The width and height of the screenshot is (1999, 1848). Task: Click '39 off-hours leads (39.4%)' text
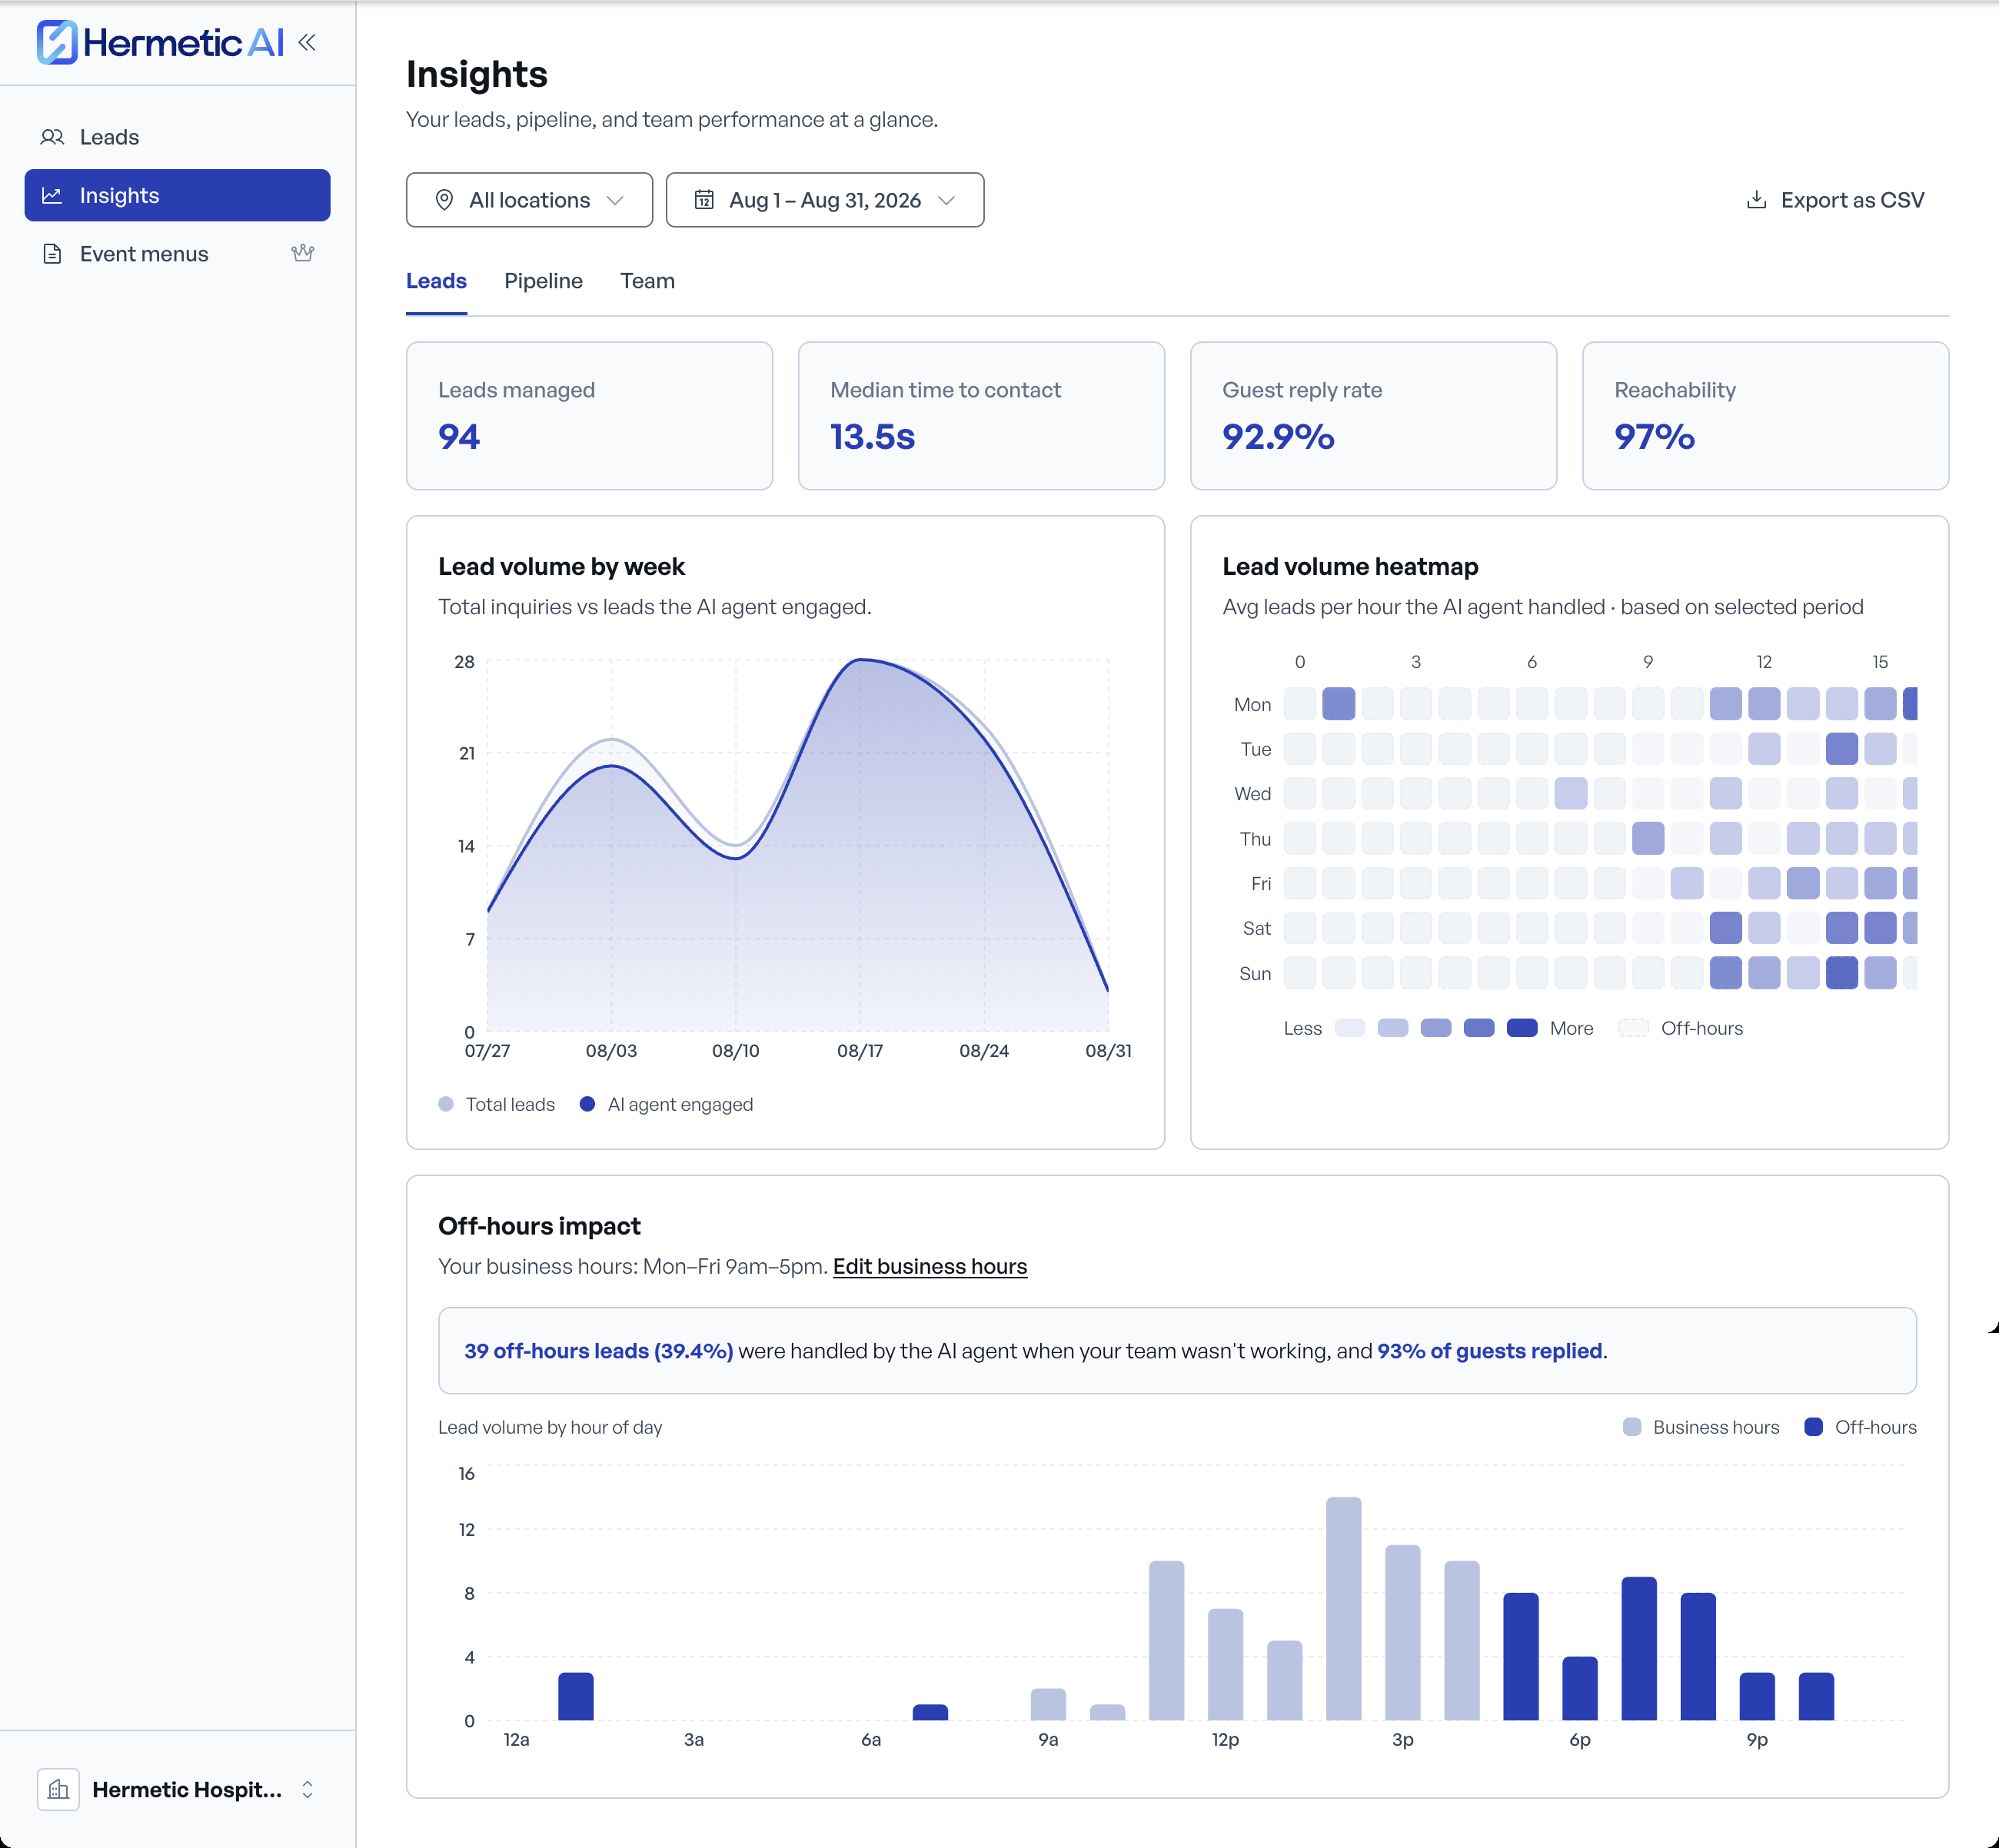(x=598, y=1351)
